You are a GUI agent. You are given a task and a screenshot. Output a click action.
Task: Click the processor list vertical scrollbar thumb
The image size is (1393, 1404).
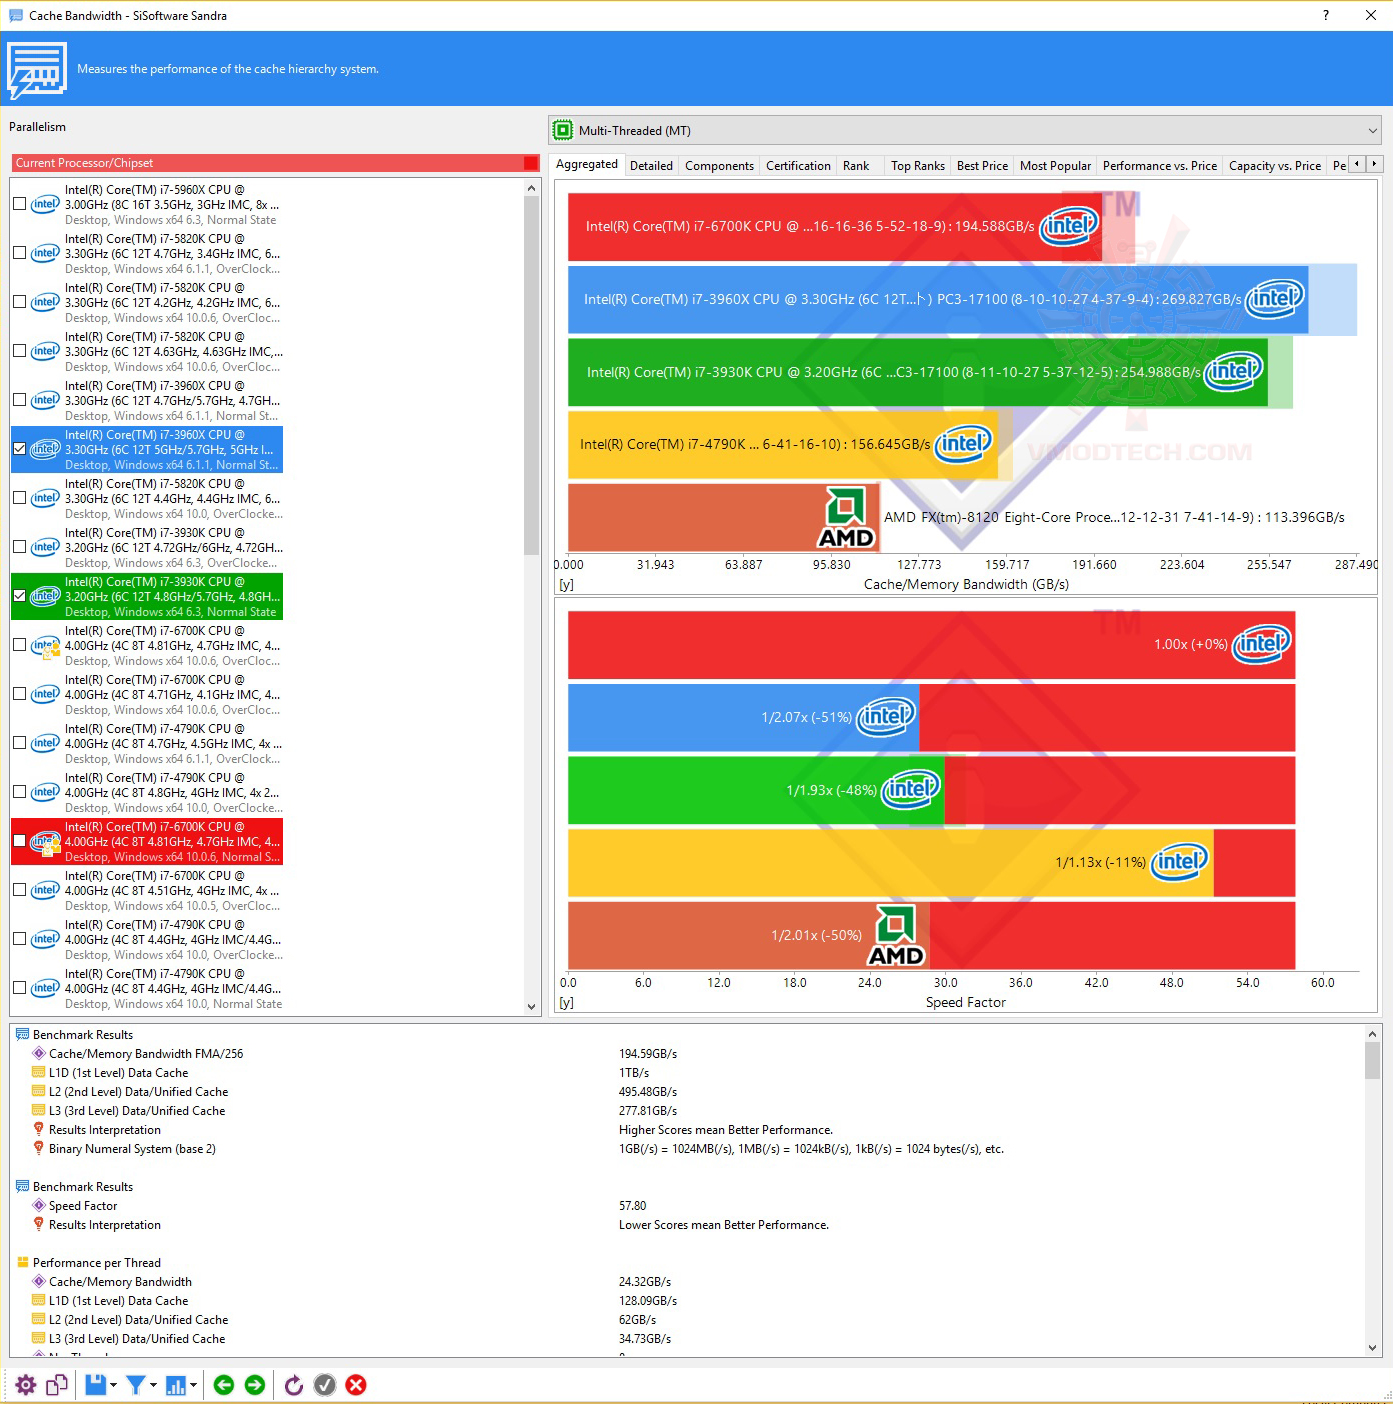coord(531,377)
